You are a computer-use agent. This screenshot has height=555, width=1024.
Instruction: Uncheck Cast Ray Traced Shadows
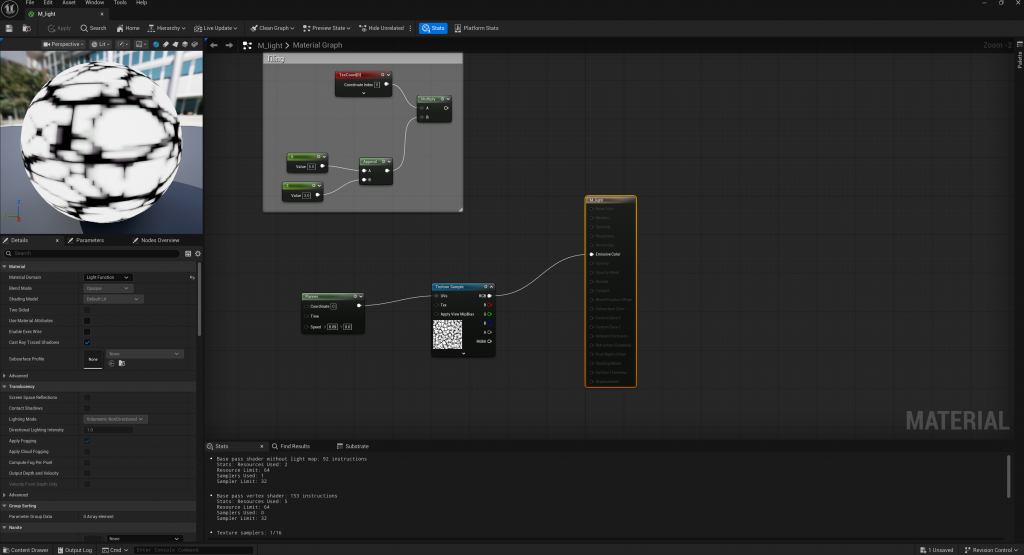pyautogui.click(x=87, y=342)
